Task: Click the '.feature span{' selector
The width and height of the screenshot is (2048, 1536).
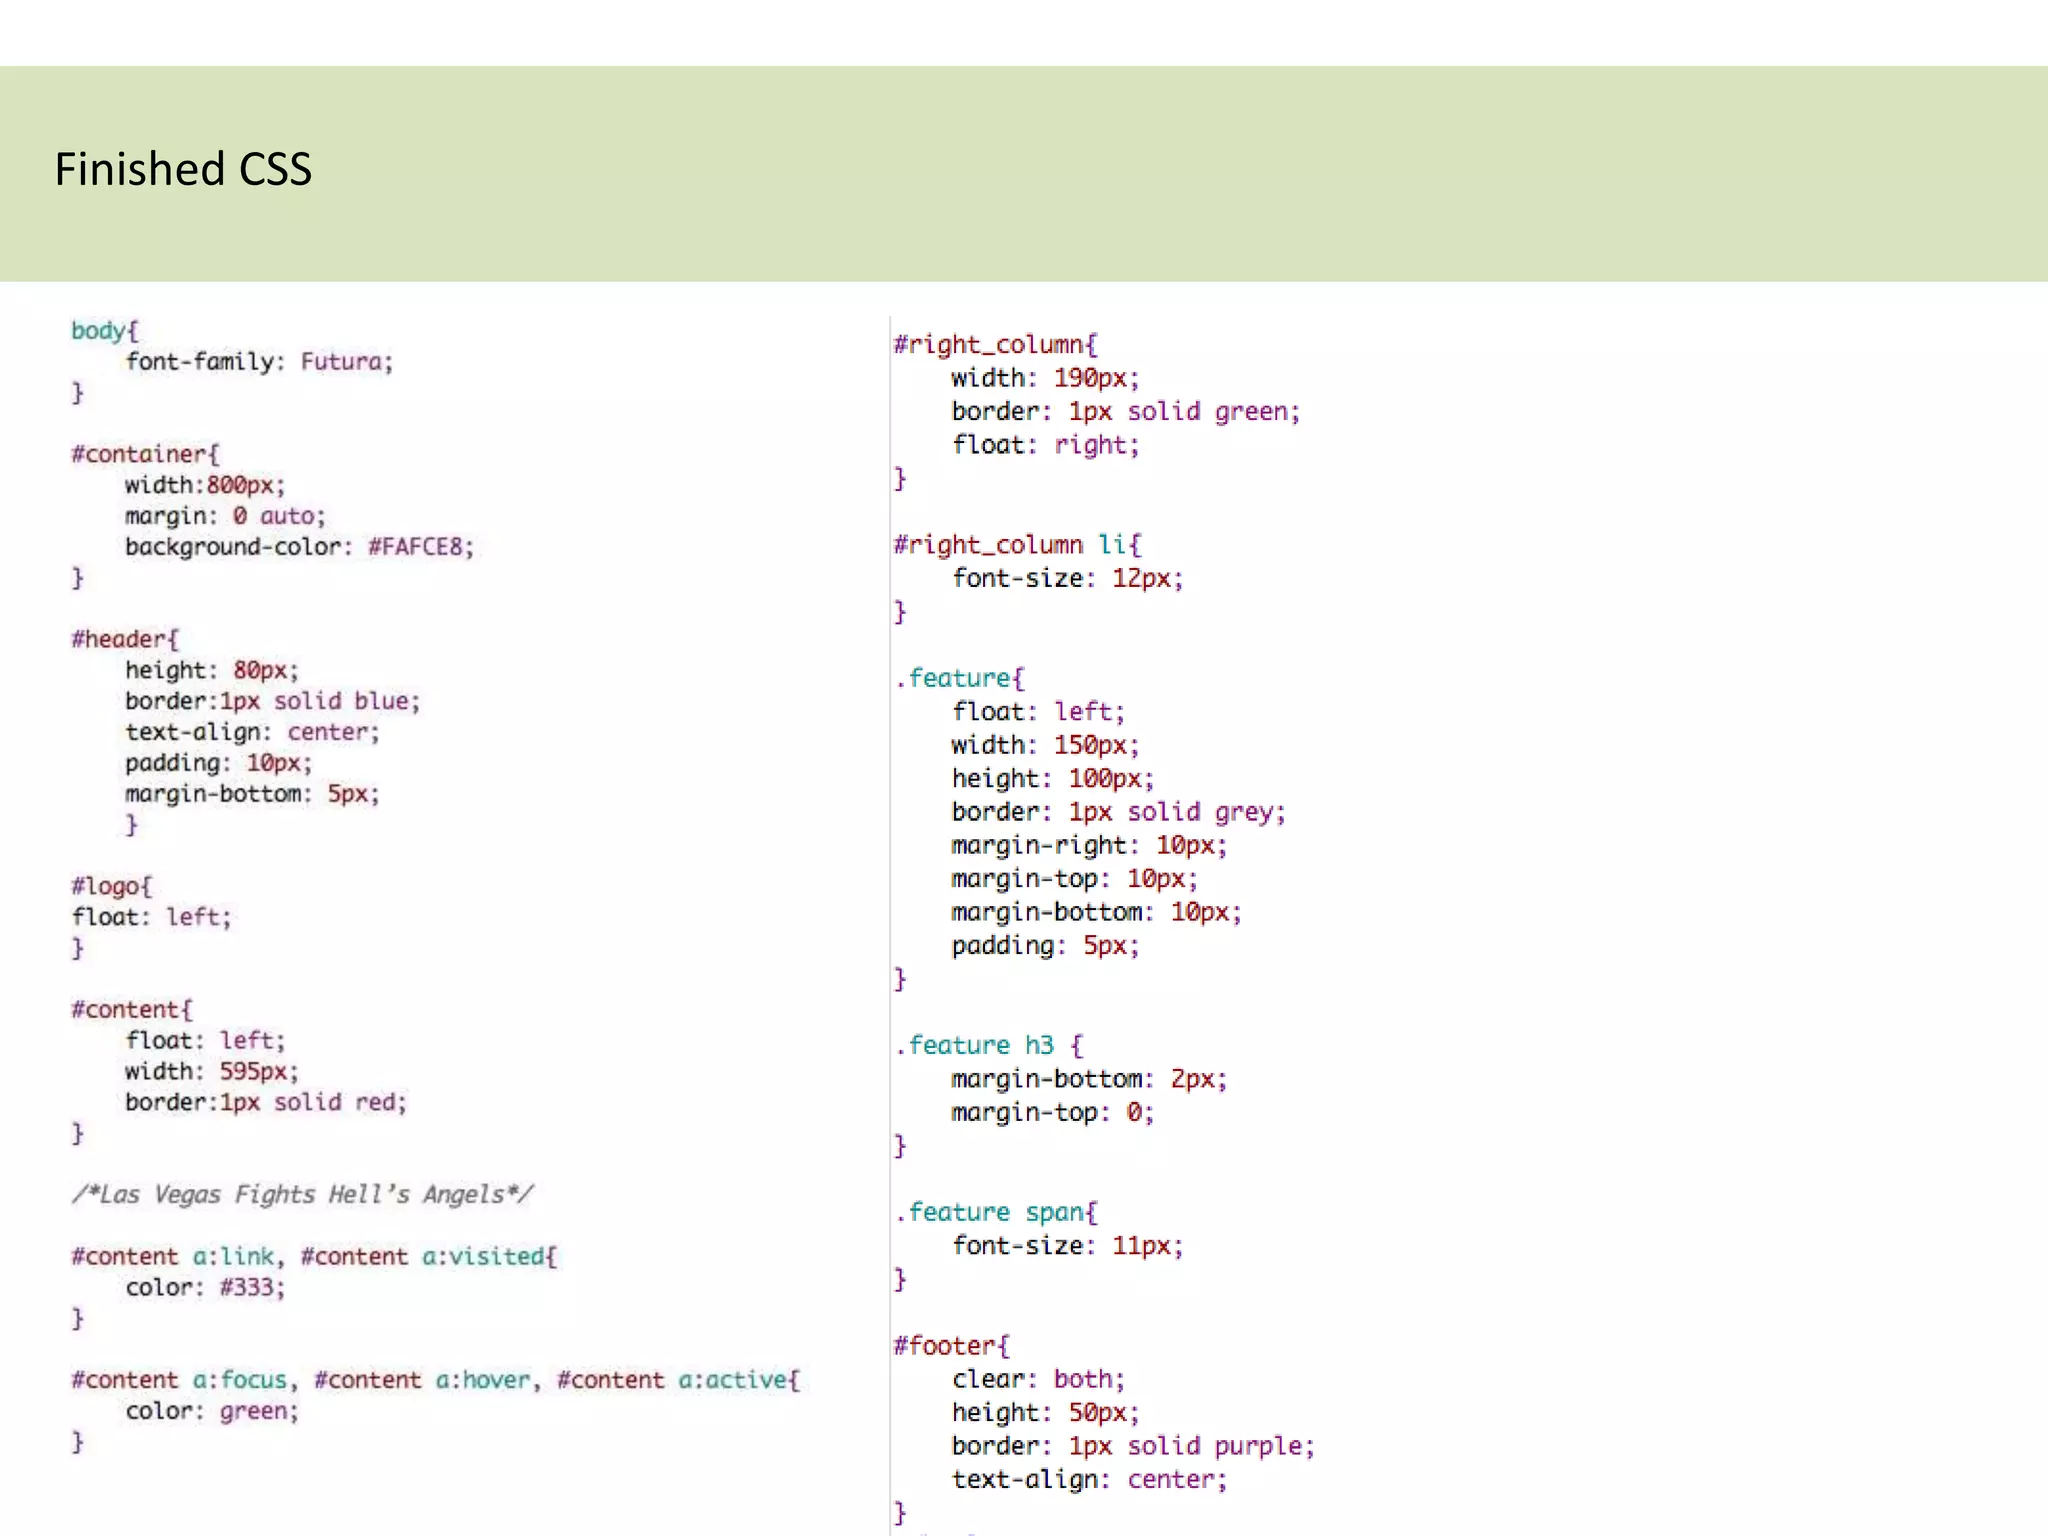Action: click(996, 1212)
